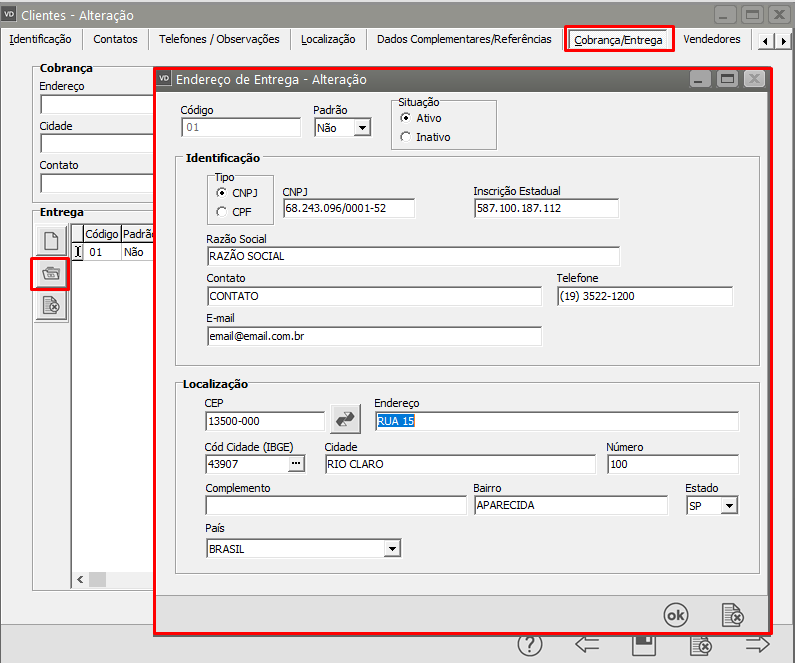Open the Vendedores tab
The width and height of the screenshot is (795, 663).
coord(711,39)
